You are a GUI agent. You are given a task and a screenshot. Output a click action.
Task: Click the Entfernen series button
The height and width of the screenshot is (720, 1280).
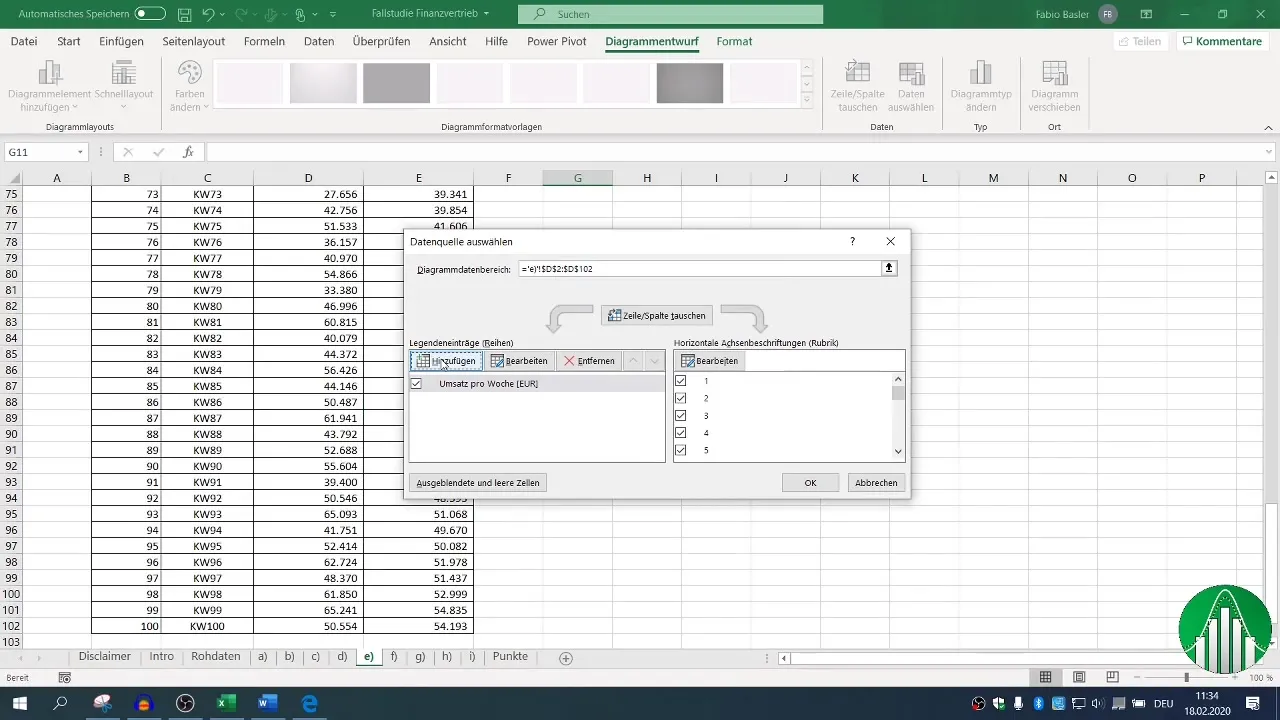[x=589, y=360]
